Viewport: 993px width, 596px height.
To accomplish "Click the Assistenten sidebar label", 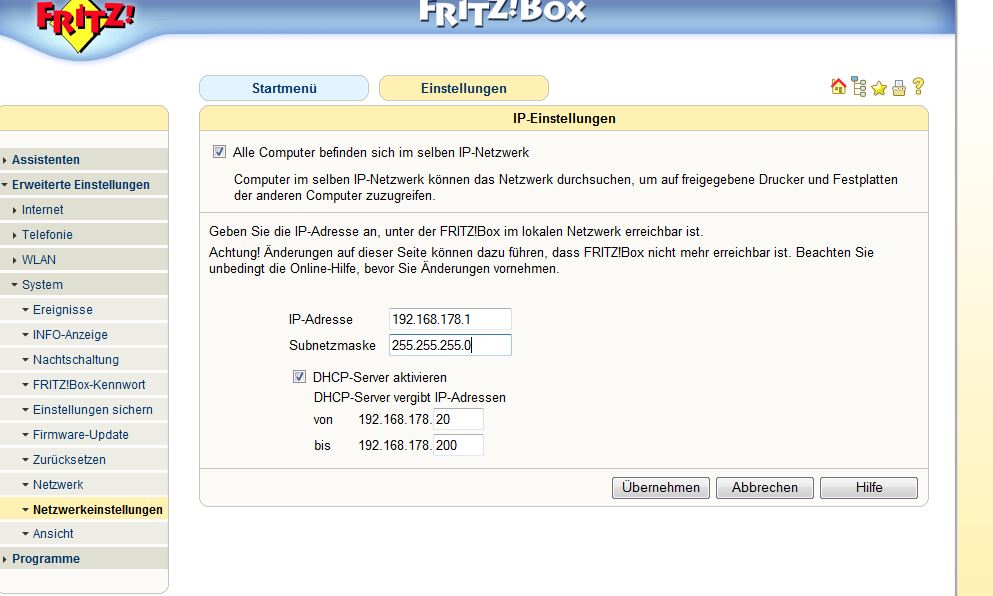I will tap(46, 160).
